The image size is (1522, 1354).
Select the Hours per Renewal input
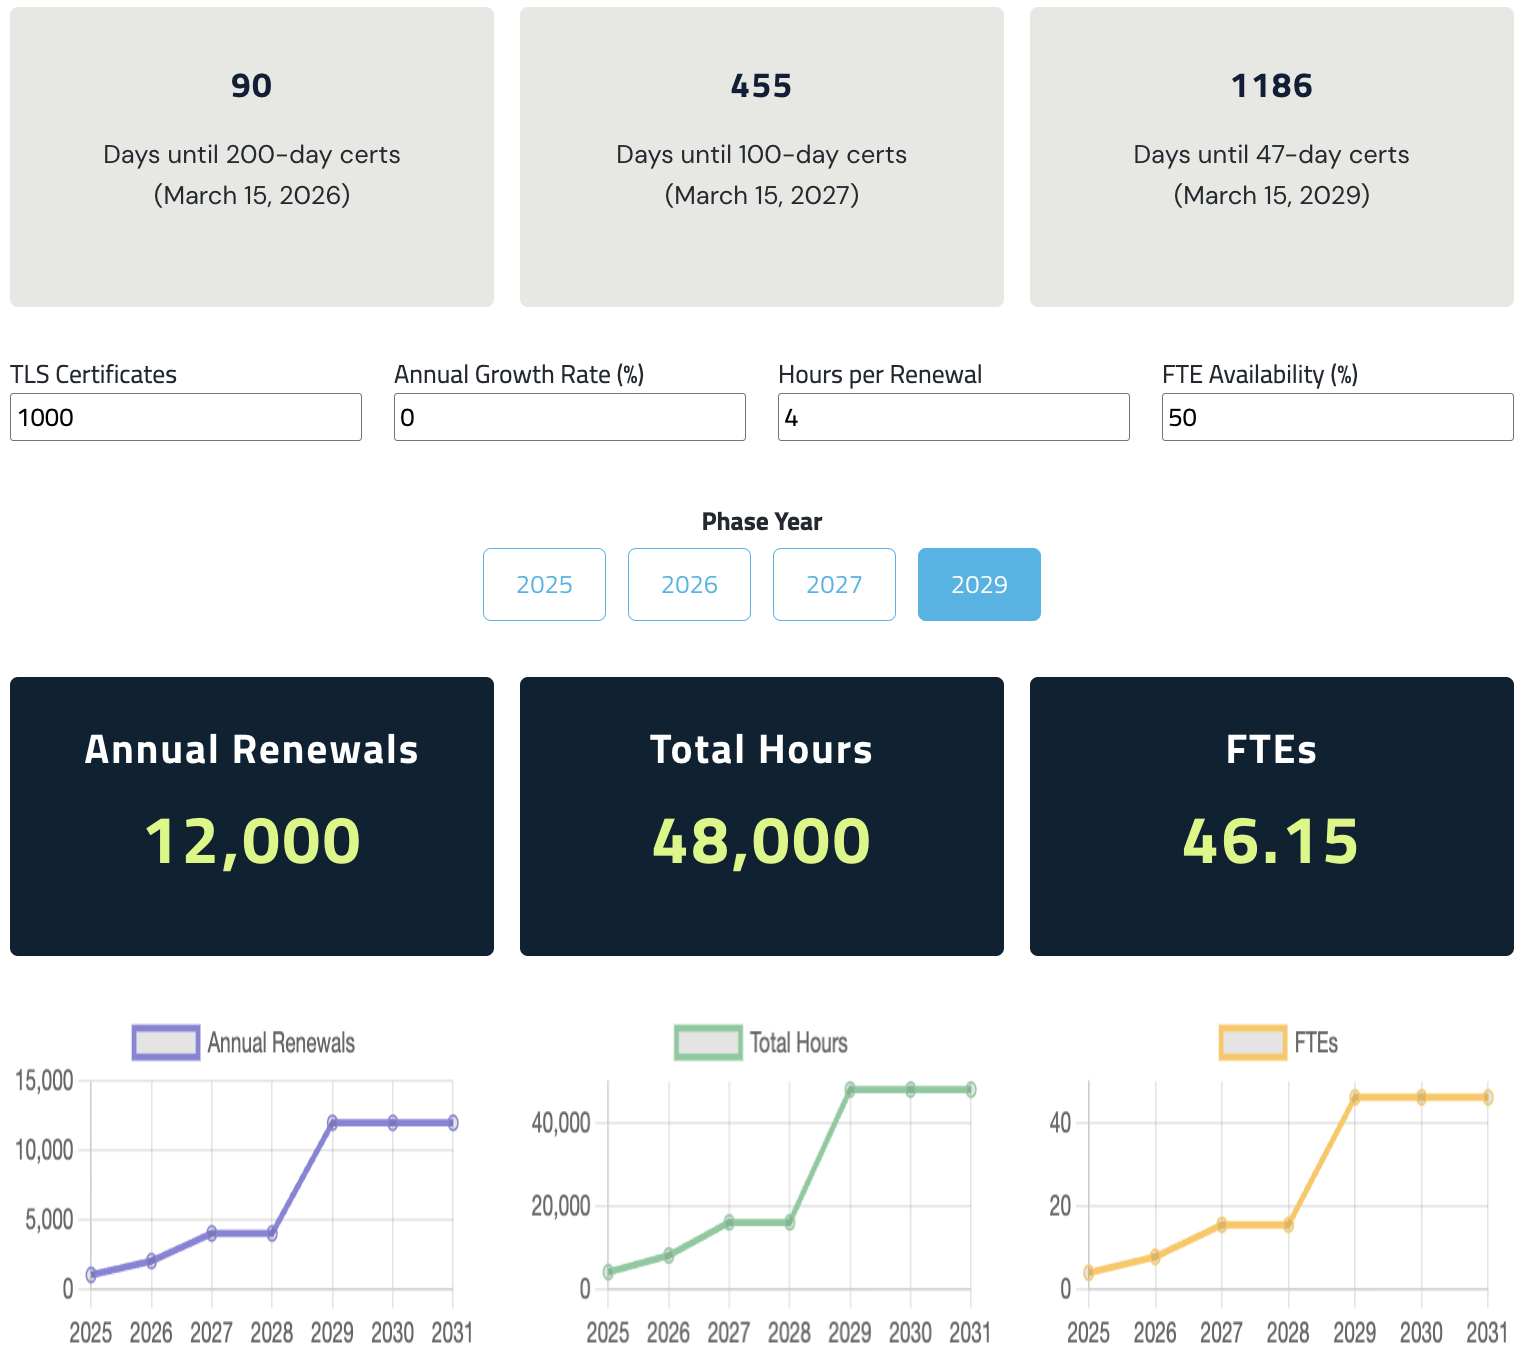click(x=953, y=417)
